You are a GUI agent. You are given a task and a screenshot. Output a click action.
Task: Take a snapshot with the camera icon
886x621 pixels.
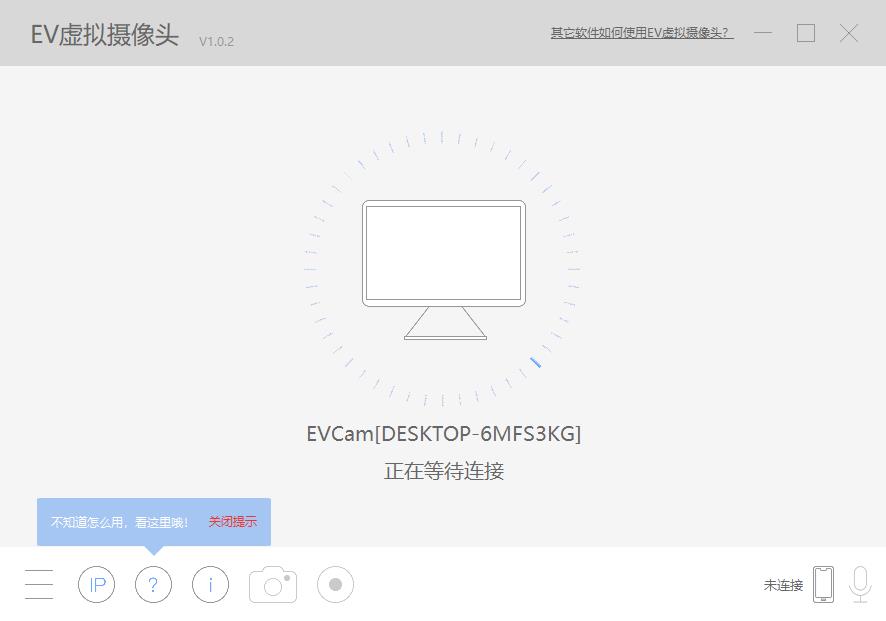(273, 584)
